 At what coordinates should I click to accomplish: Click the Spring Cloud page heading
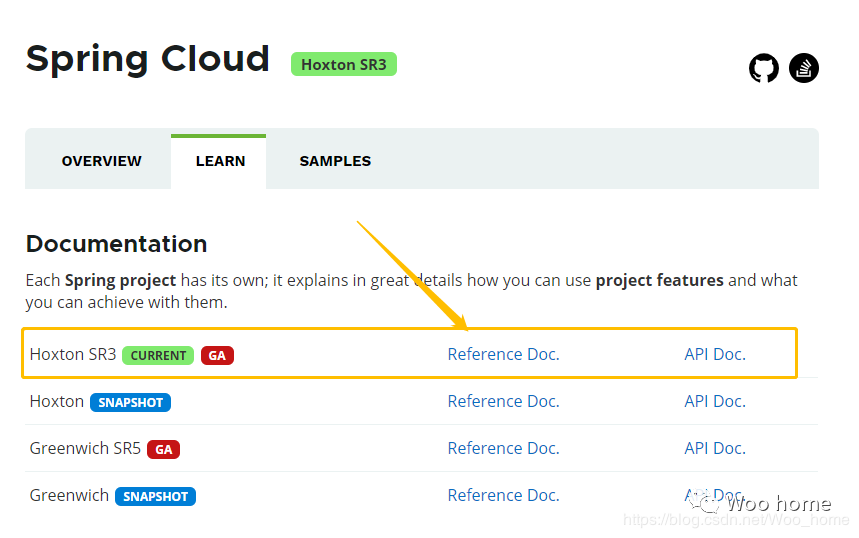[148, 59]
